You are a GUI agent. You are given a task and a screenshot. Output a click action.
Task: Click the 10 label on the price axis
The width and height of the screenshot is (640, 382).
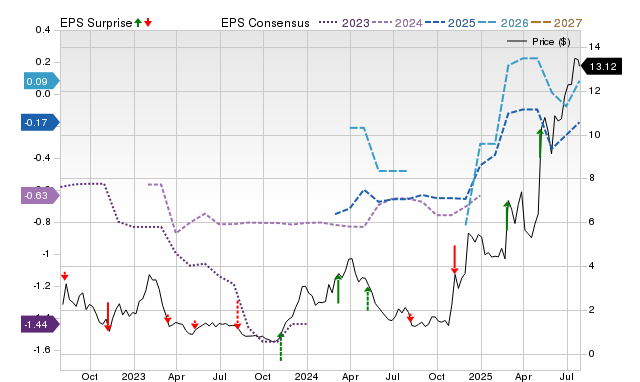(594, 135)
